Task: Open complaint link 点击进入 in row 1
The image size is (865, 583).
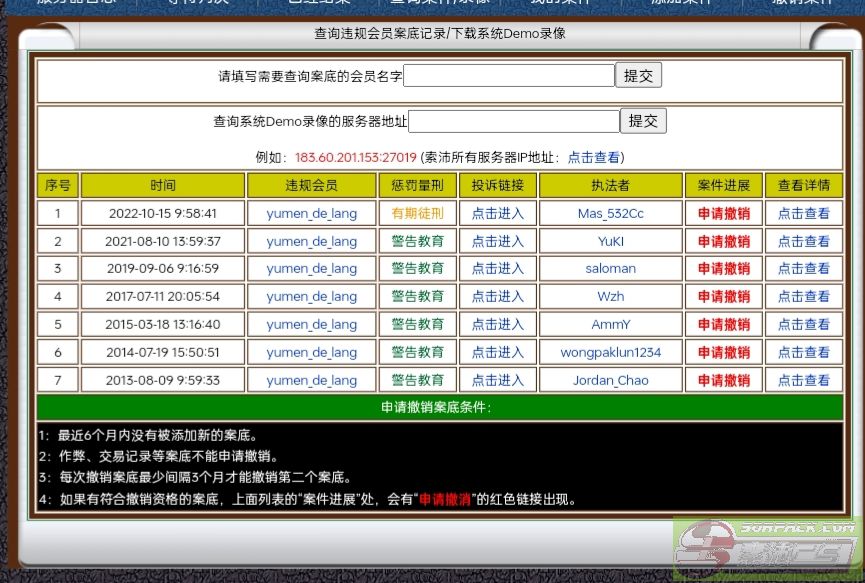Action: tap(497, 213)
